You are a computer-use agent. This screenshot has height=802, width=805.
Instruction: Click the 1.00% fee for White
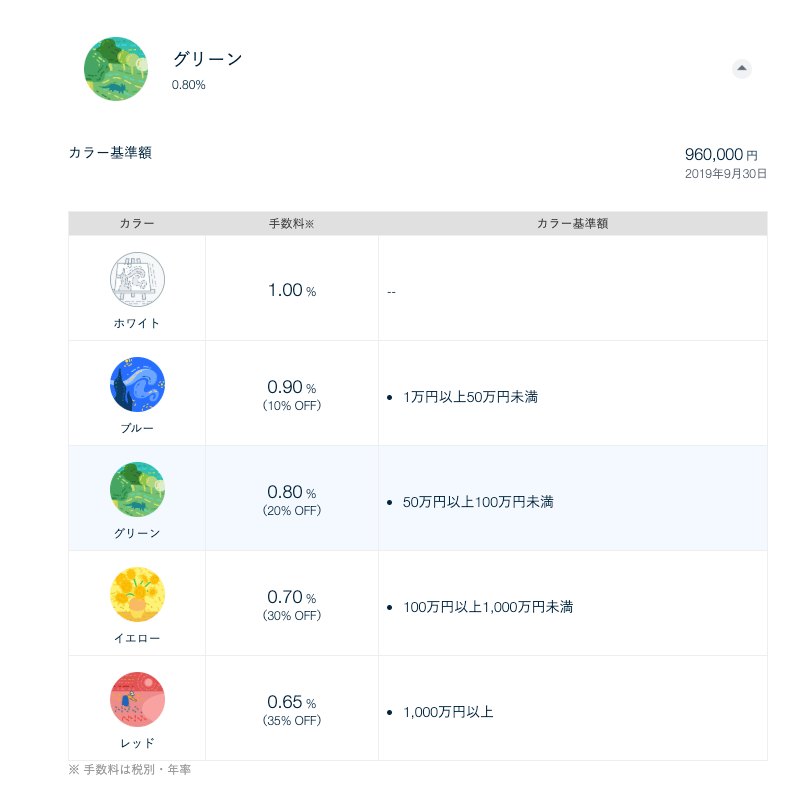(x=291, y=291)
